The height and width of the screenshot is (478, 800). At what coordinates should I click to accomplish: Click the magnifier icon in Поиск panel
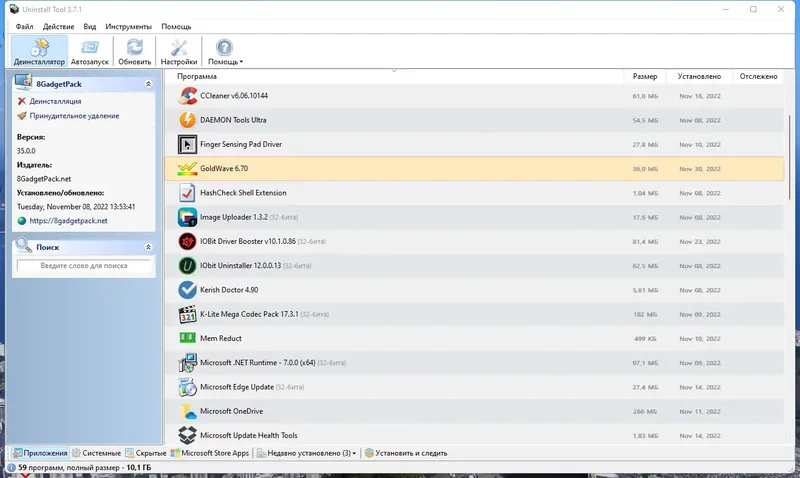point(23,245)
